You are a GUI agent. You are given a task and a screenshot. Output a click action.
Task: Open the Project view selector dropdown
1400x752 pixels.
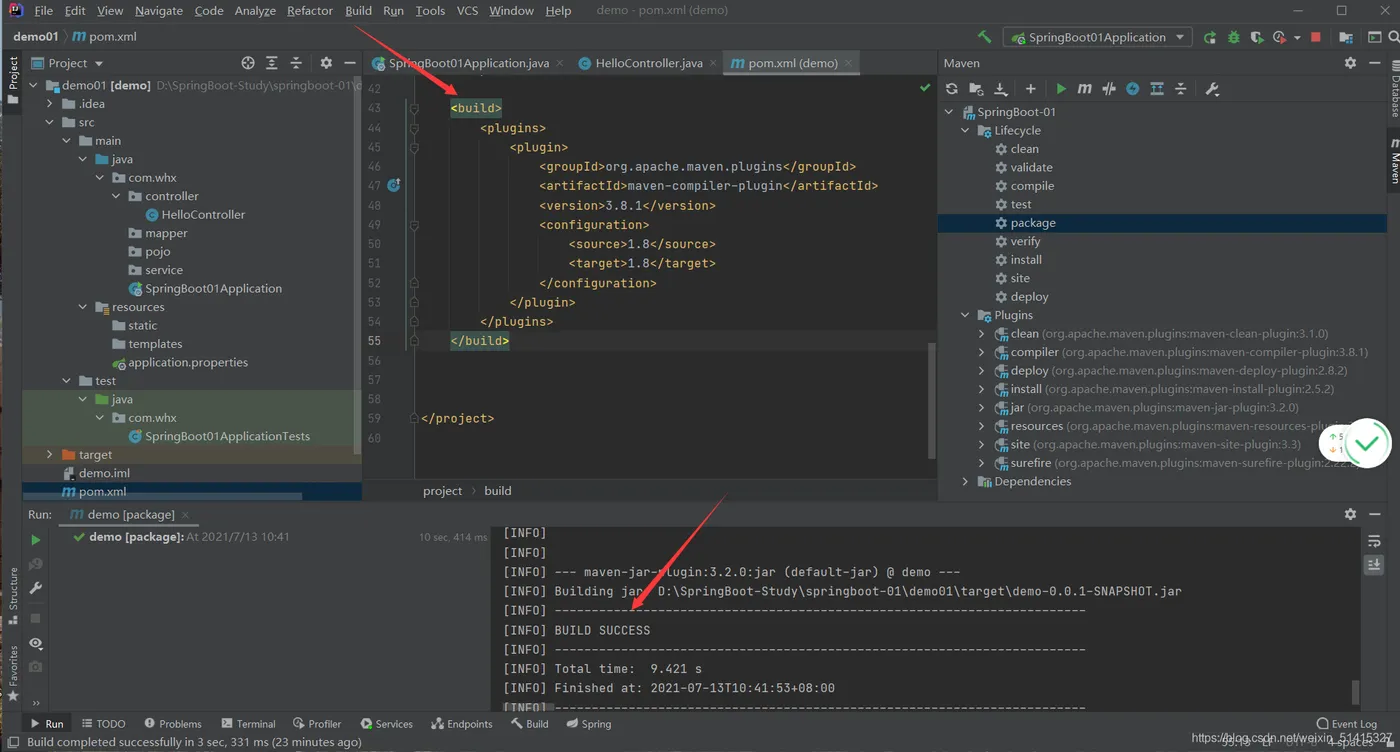click(x=67, y=63)
